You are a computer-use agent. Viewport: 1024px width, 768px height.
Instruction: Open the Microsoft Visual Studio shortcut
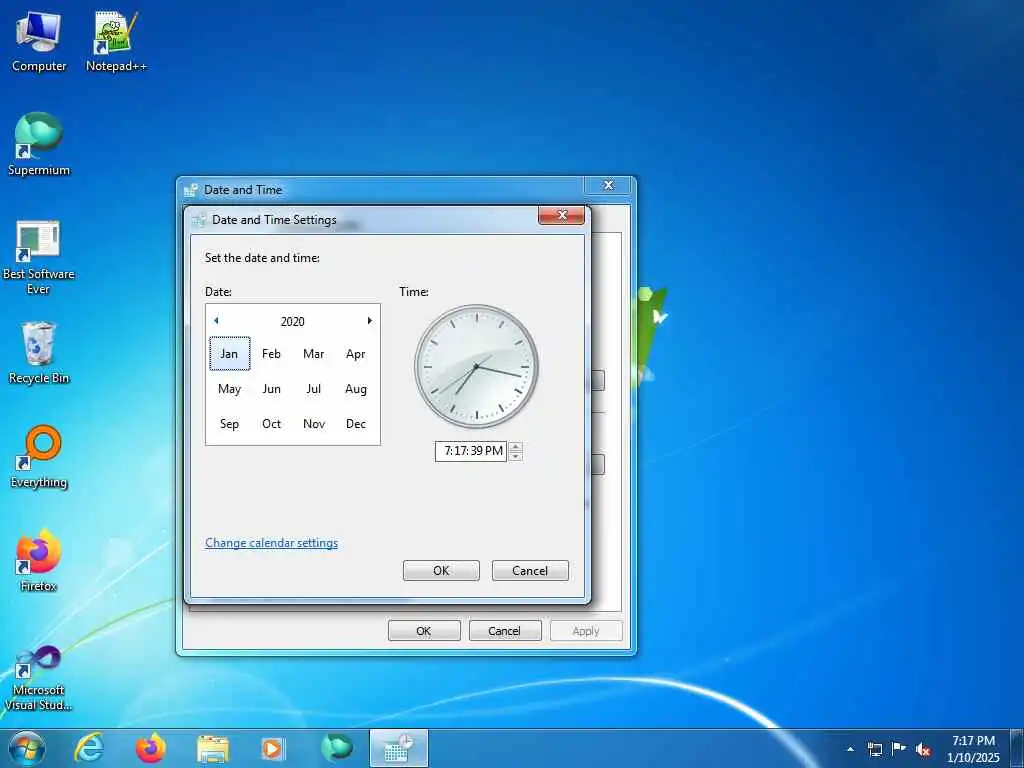point(39,678)
